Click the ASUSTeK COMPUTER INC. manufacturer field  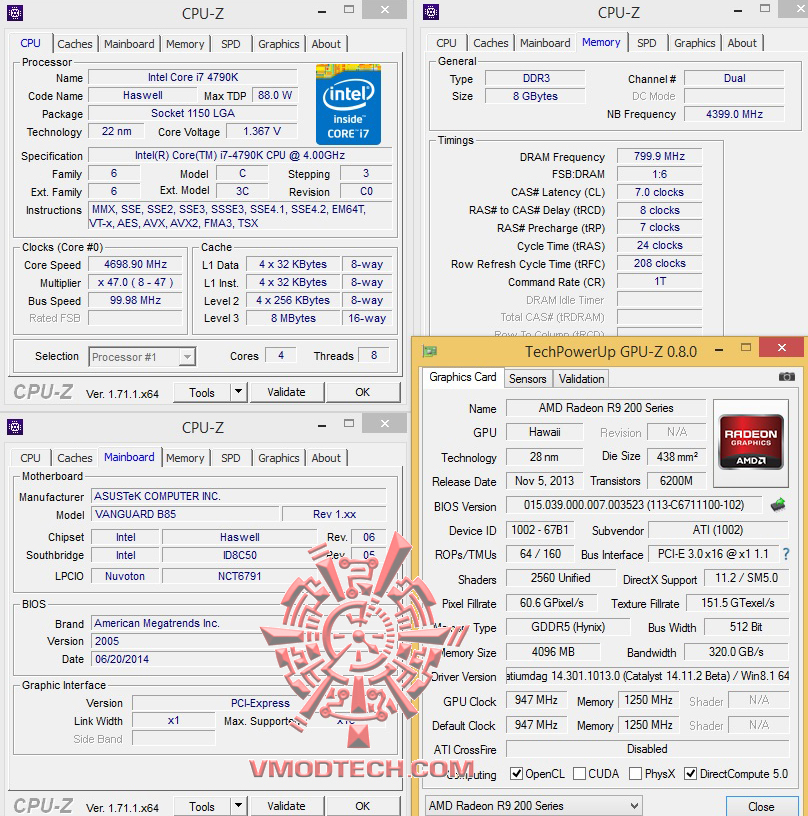pyautogui.click(x=239, y=496)
